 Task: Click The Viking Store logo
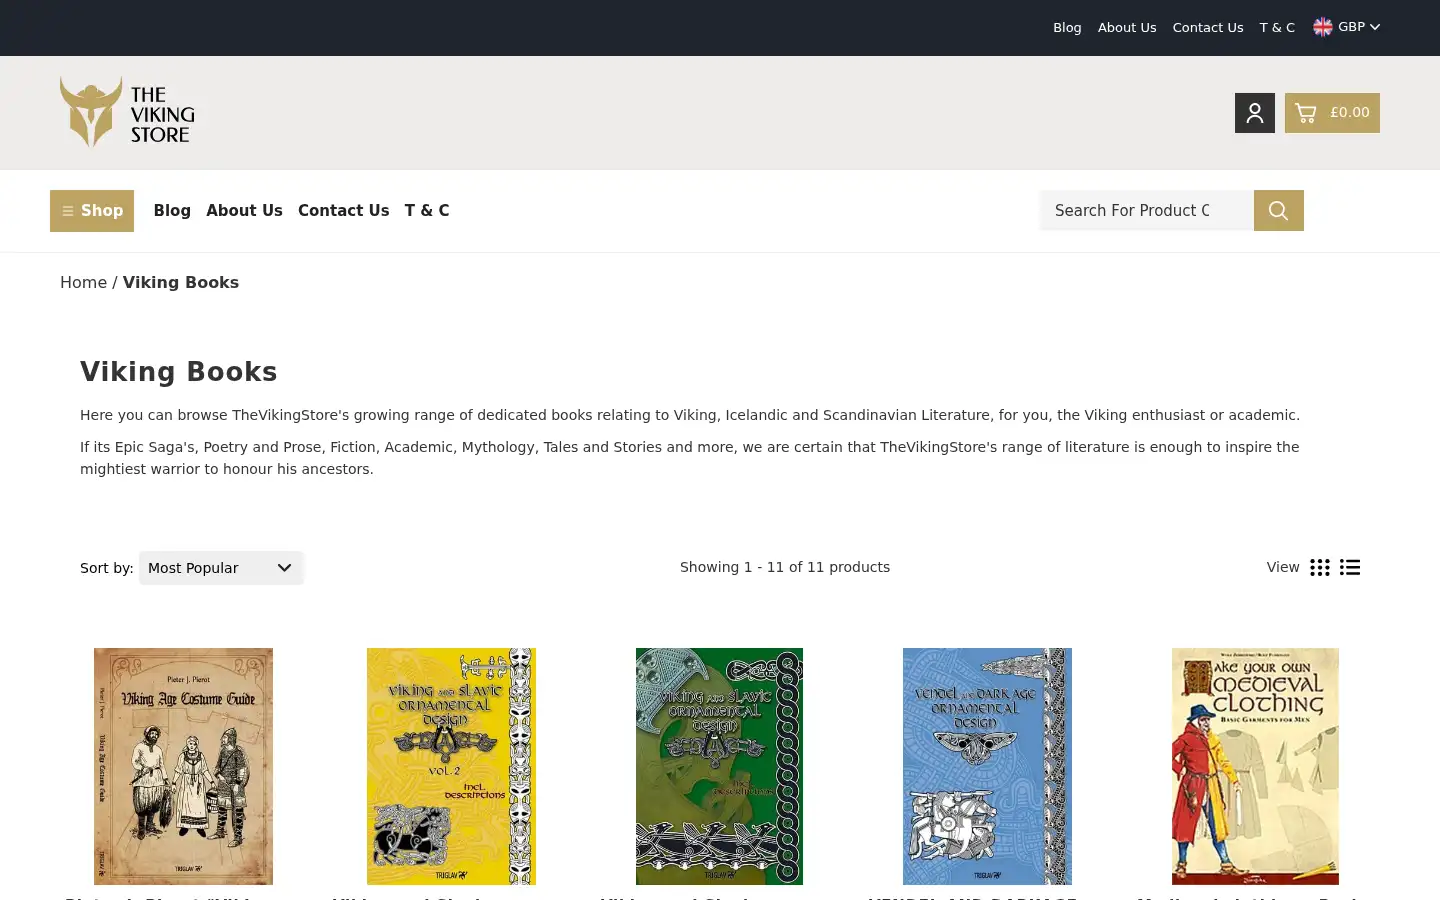(x=127, y=112)
